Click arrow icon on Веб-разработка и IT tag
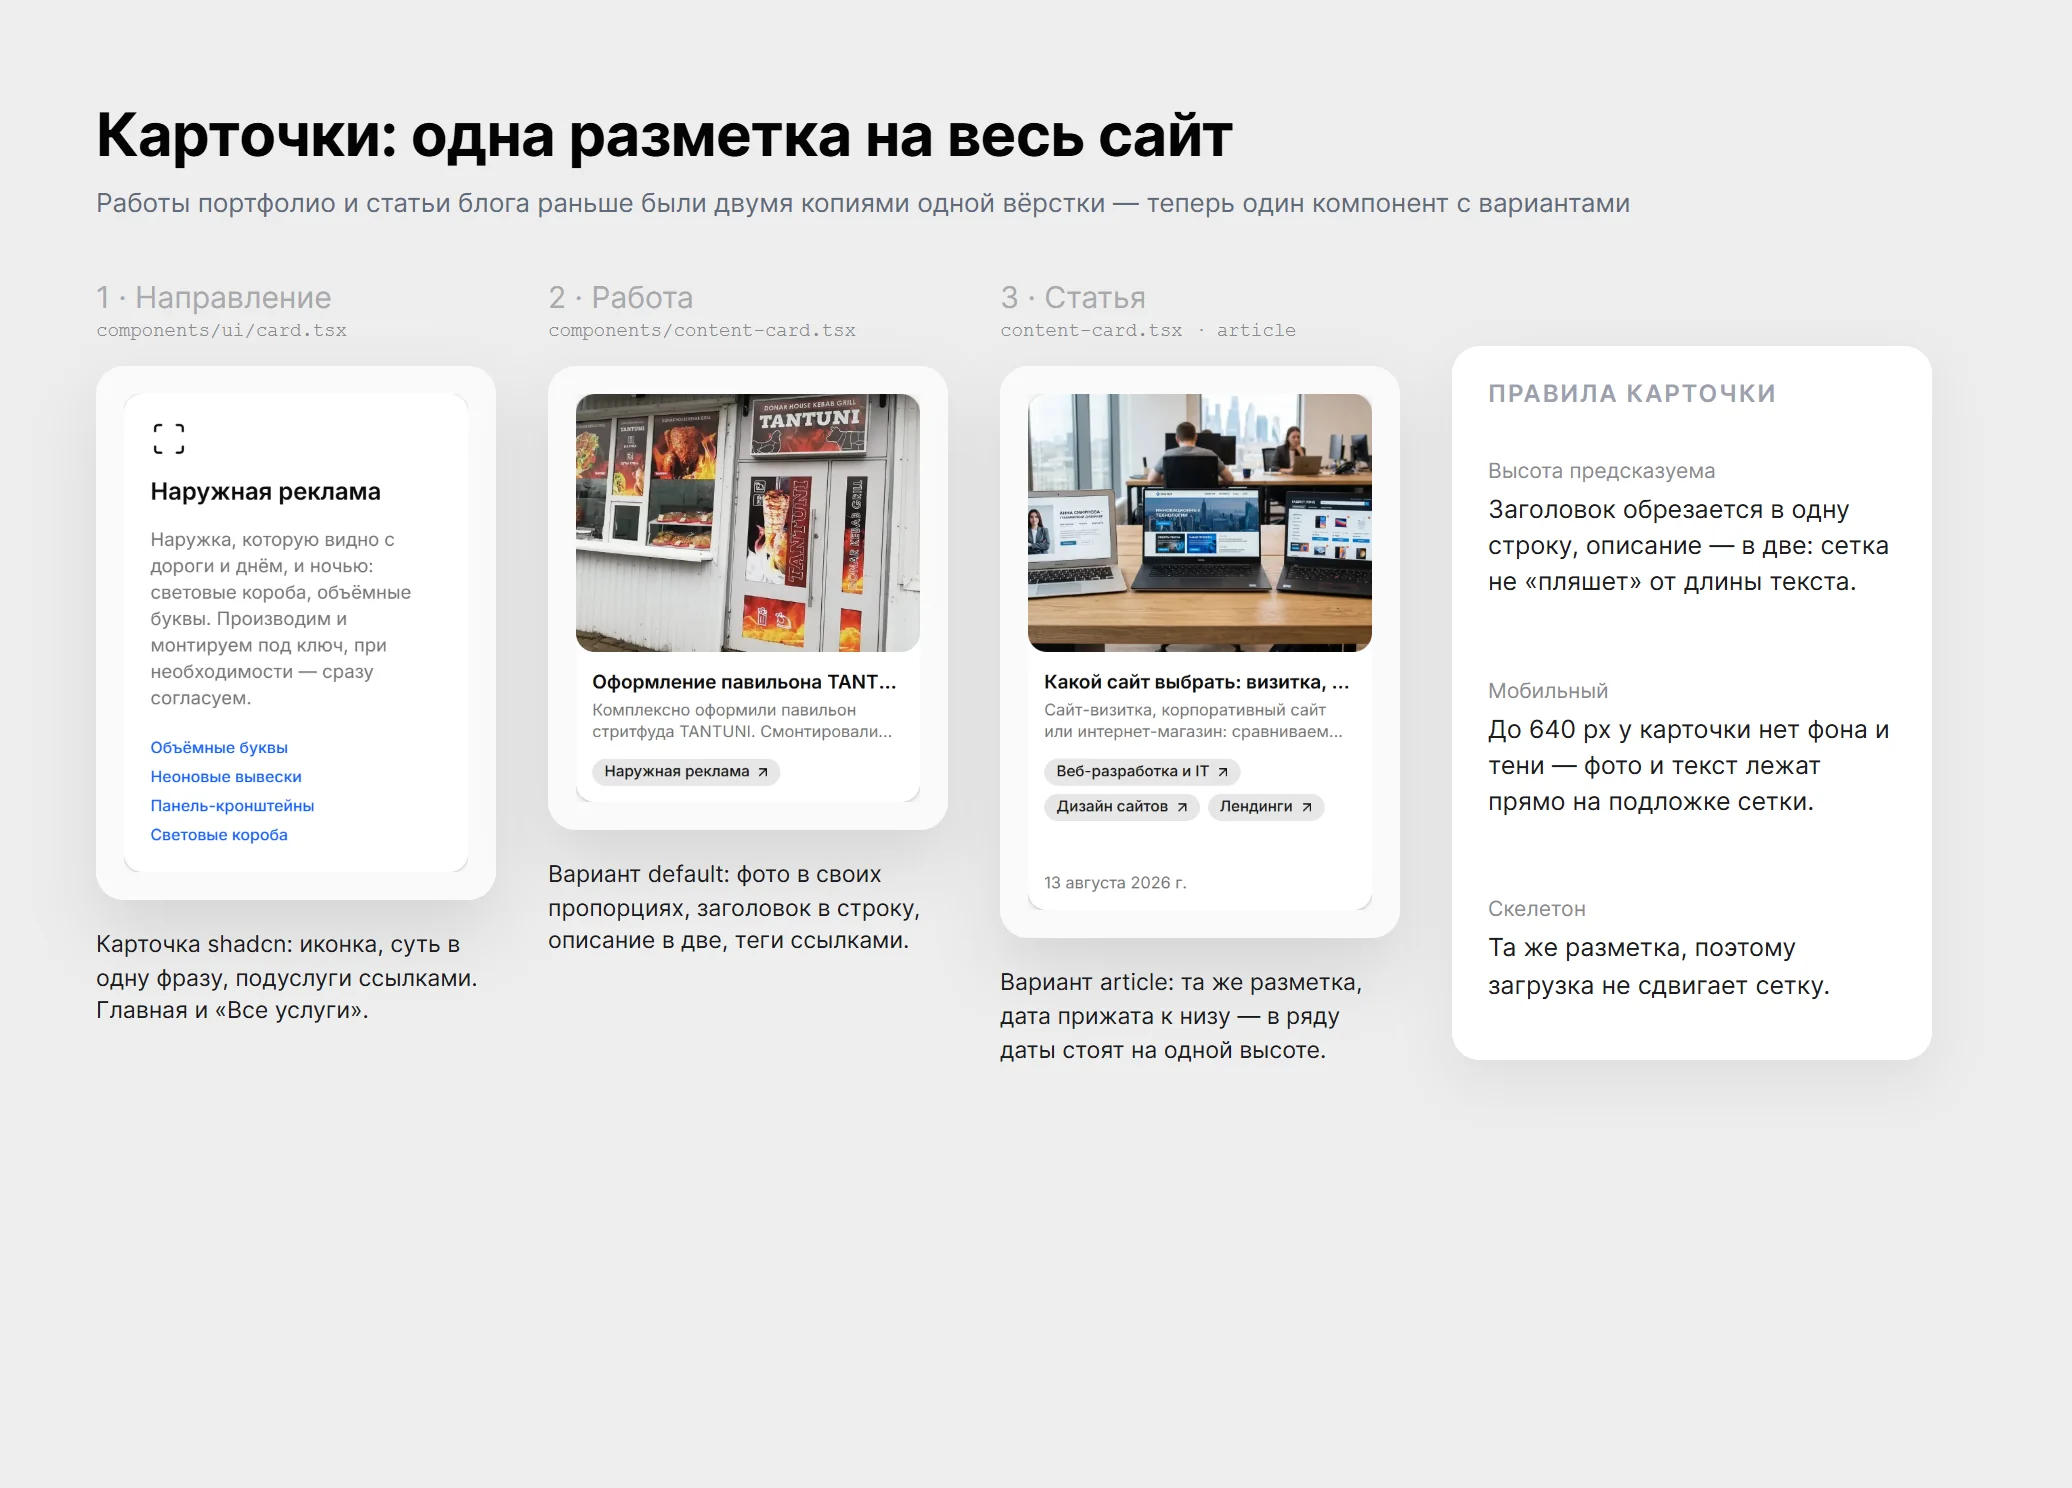Viewport: 2072px width, 1488px height. [1222, 772]
